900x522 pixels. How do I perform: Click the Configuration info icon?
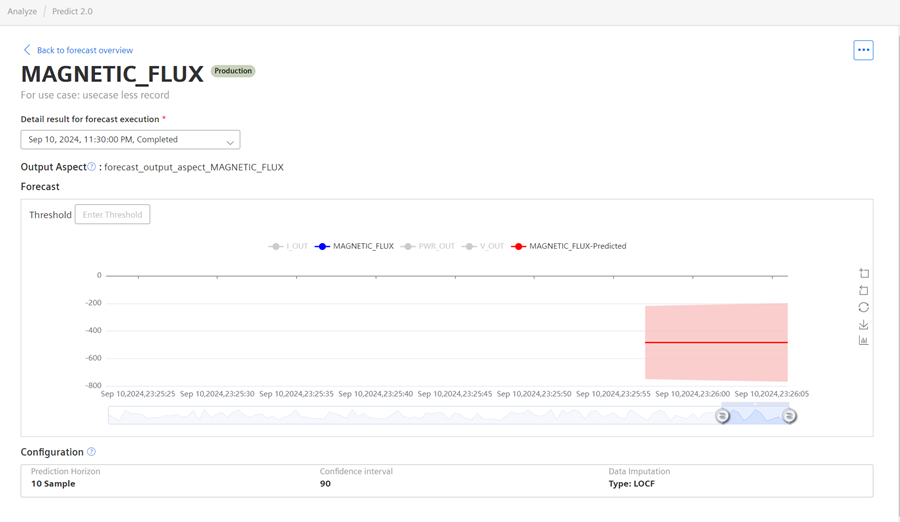(x=91, y=452)
